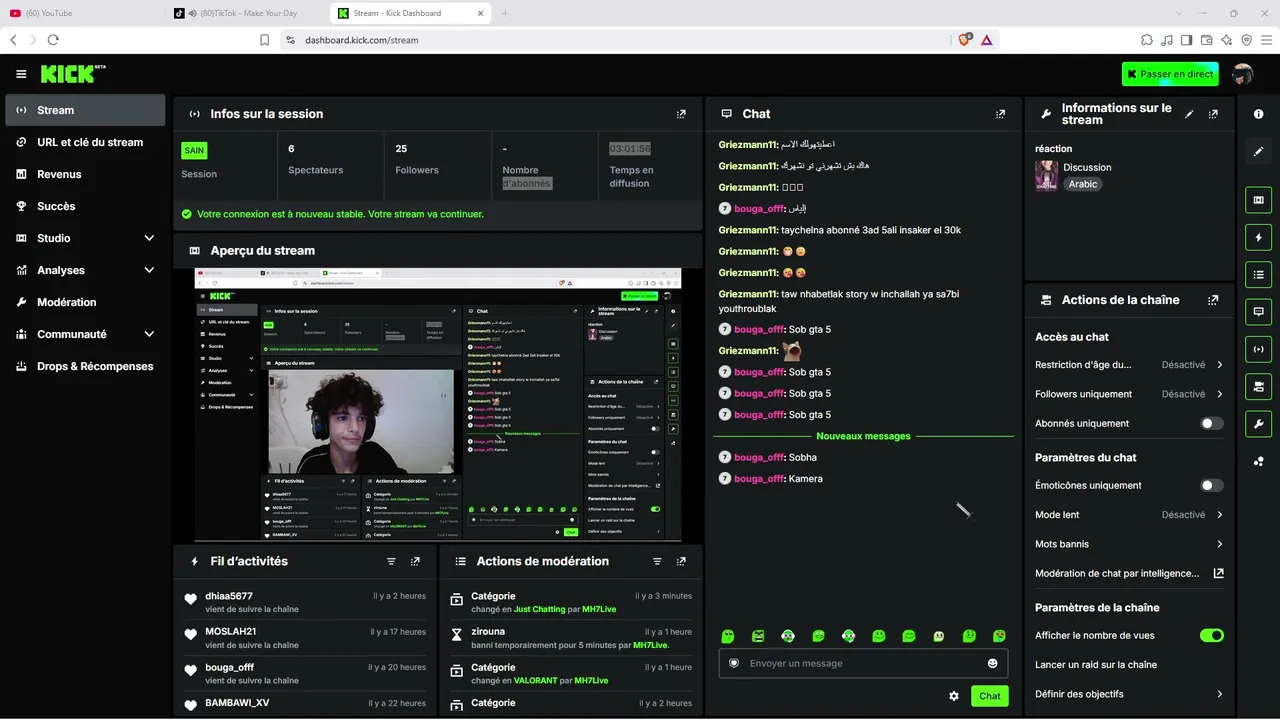Screen dimensions: 1280x720
Task: Open Restriction d'âge options chevron
Action: (1220, 365)
